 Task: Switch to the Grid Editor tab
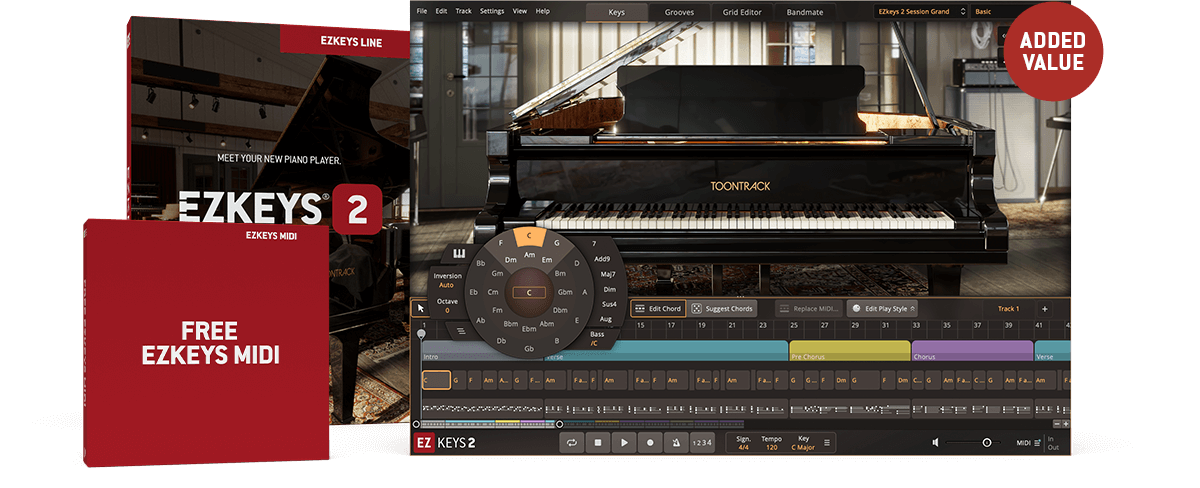click(743, 12)
